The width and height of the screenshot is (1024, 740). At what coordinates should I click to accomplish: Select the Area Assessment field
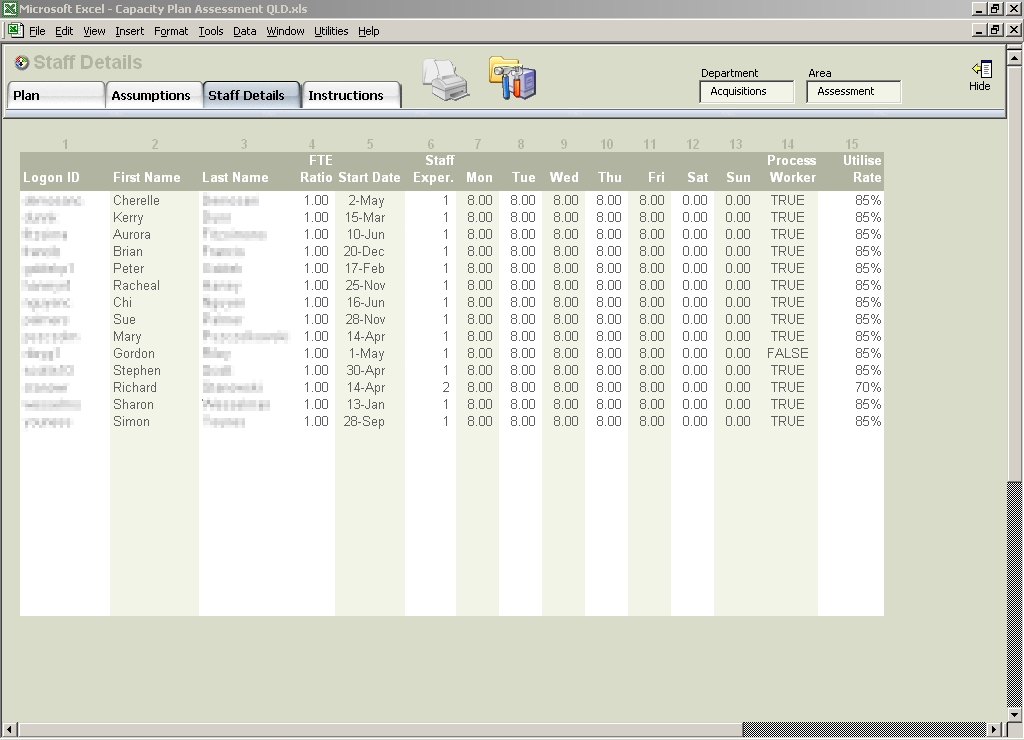coord(854,91)
